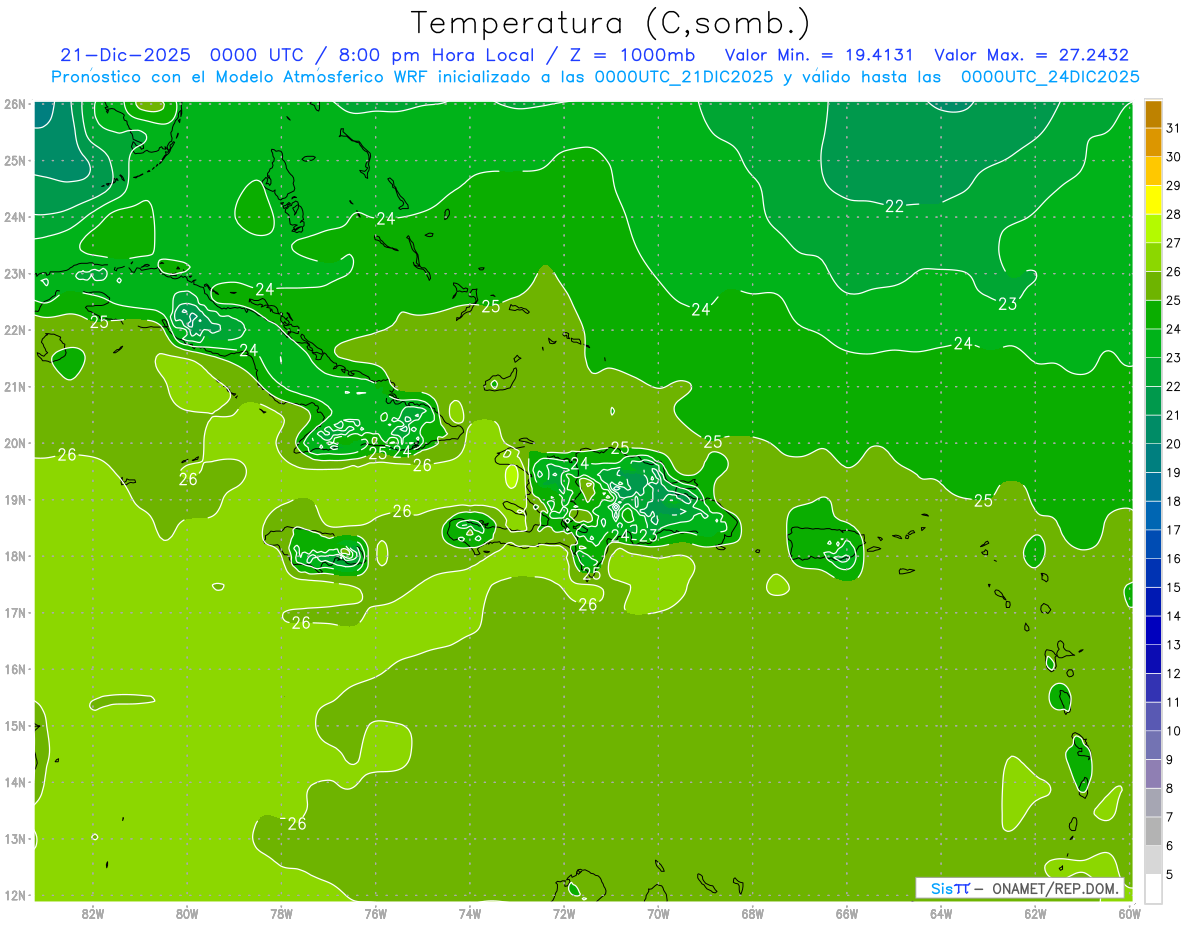The image size is (1200, 927).
Task: Click the '26' contour label near 13N
Action: click(x=297, y=824)
